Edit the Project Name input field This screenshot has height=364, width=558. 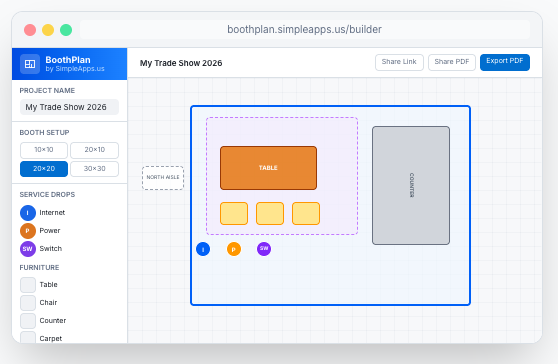pos(69,107)
